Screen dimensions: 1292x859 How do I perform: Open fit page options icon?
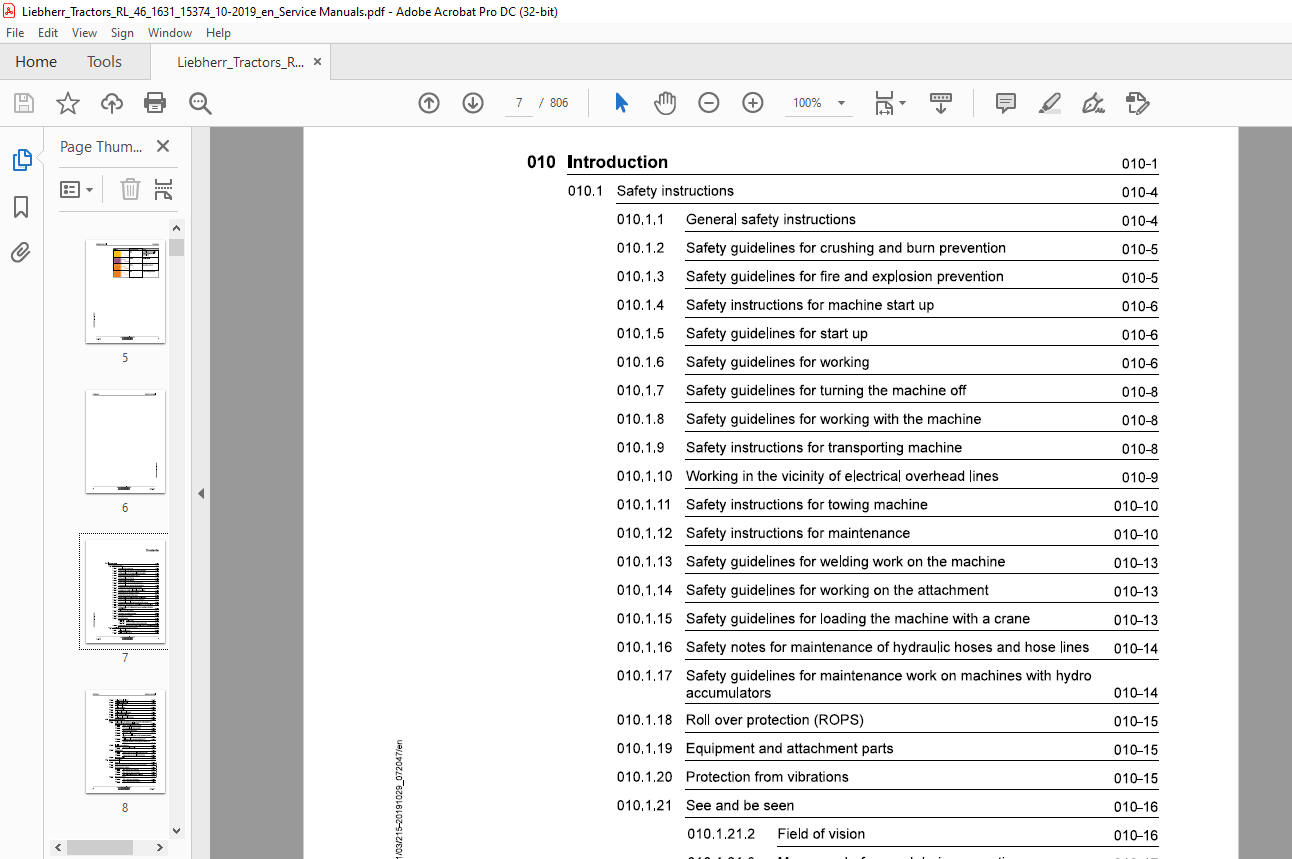890,103
